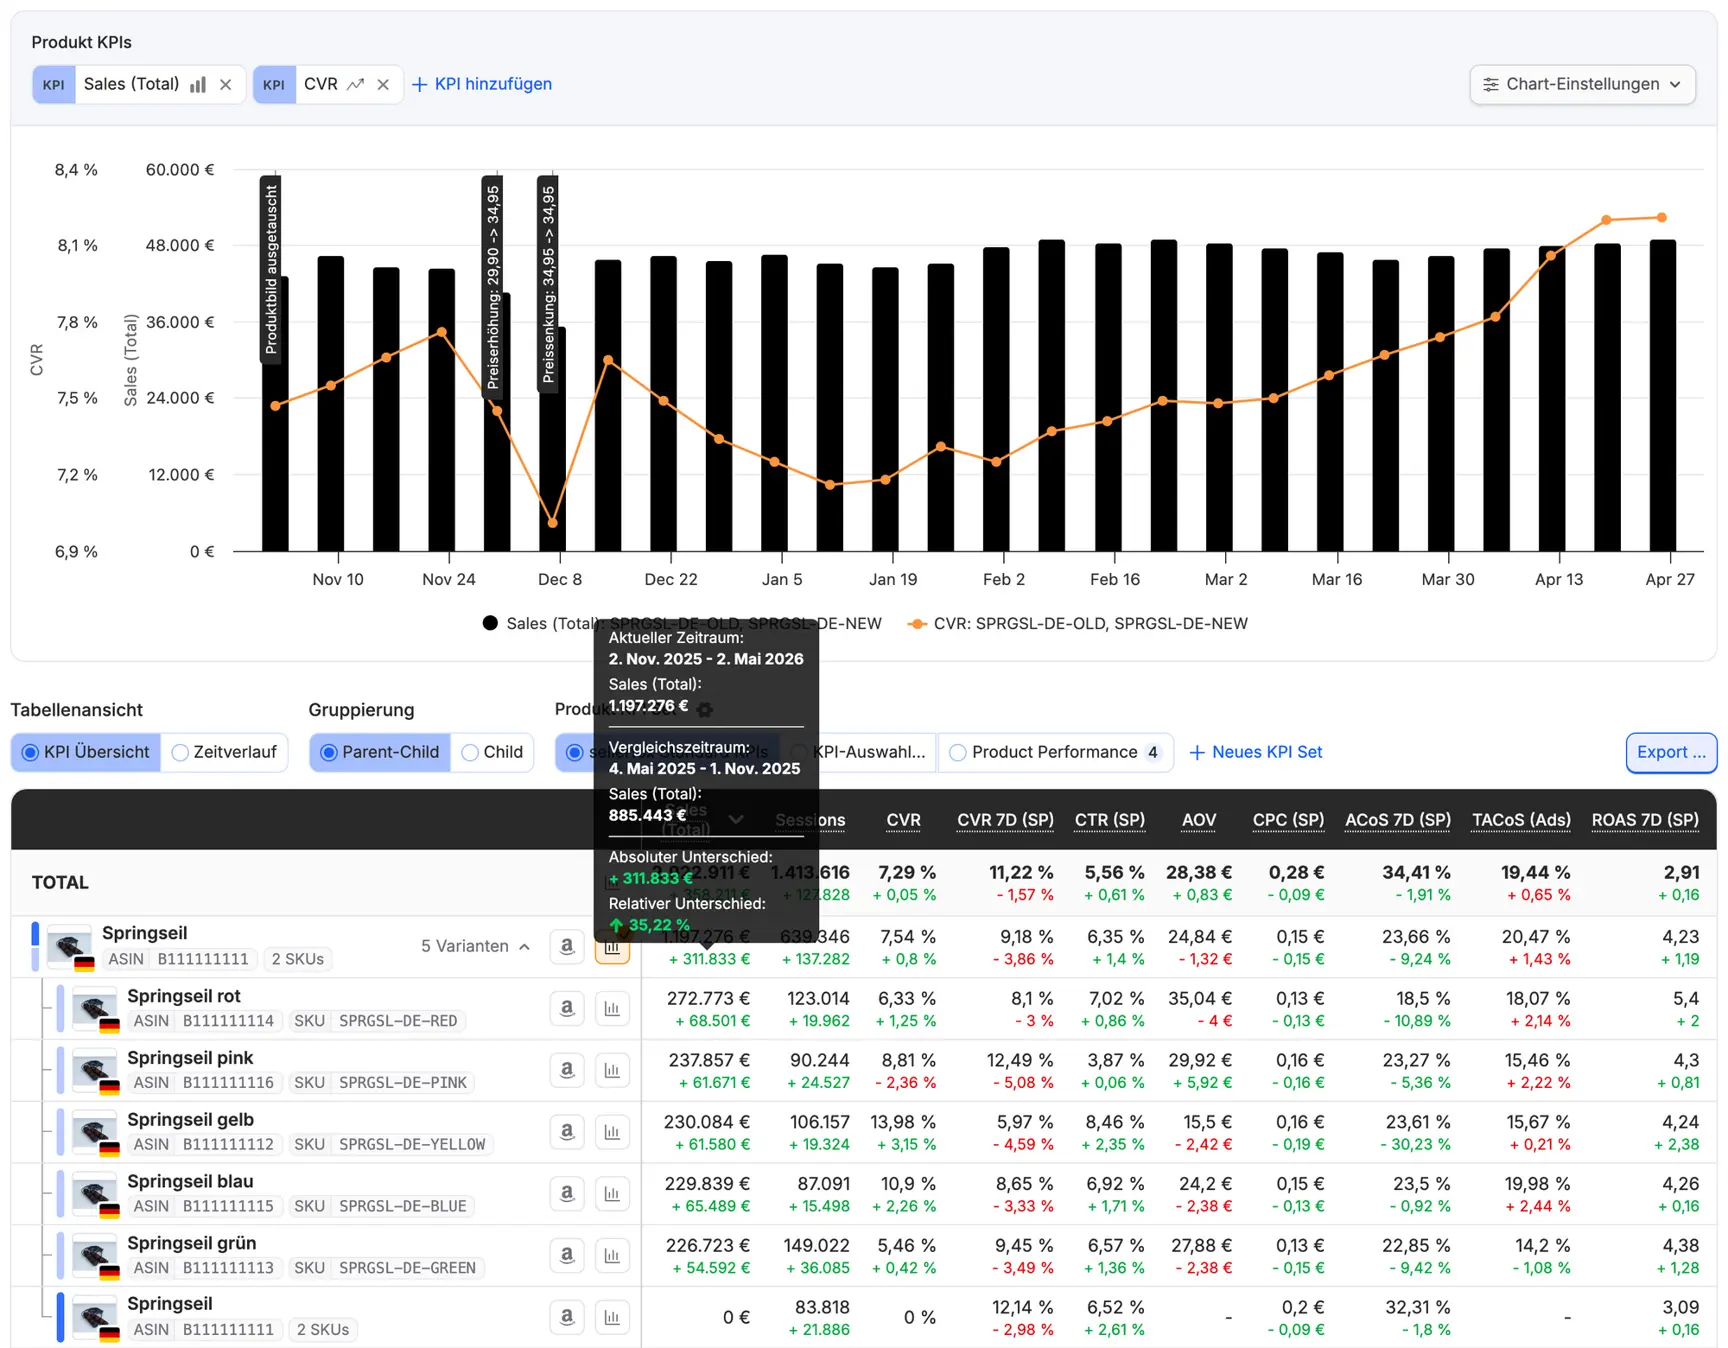Select Parent-Child grouping
This screenshot has width=1728, height=1348.
[380, 752]
